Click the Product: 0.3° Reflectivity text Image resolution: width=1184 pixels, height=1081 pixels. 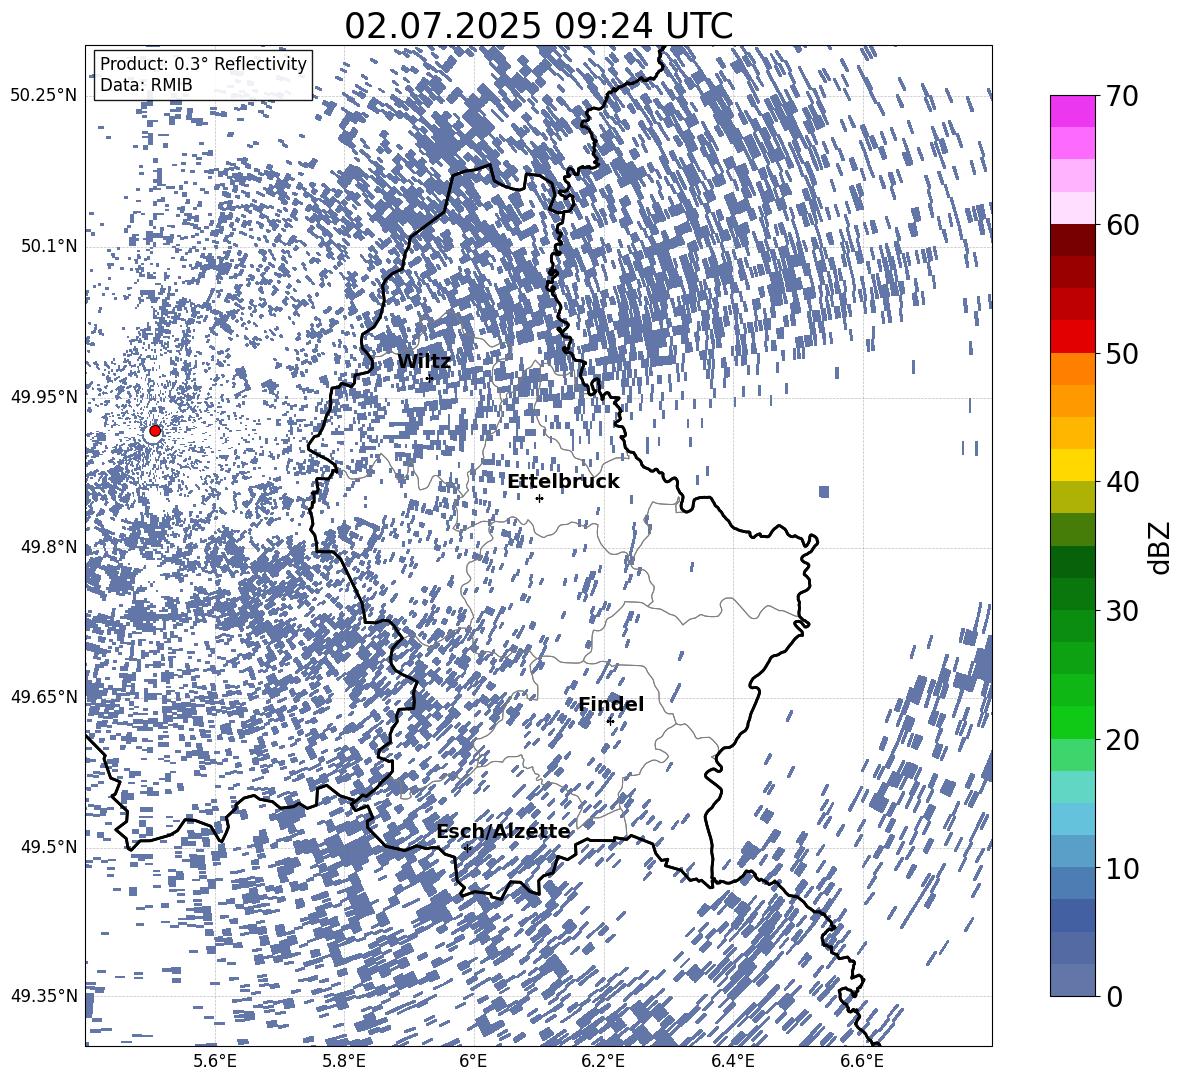pos(203,64)
